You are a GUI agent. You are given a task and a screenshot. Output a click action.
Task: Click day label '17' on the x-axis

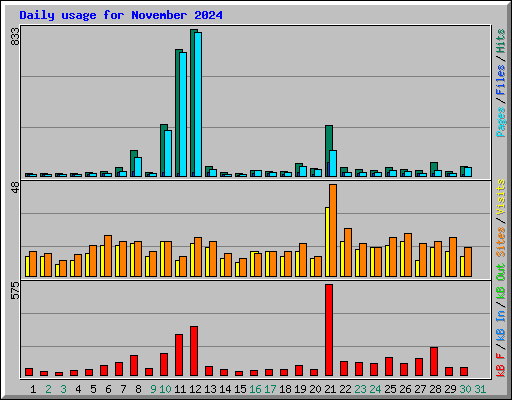(270, 389)
